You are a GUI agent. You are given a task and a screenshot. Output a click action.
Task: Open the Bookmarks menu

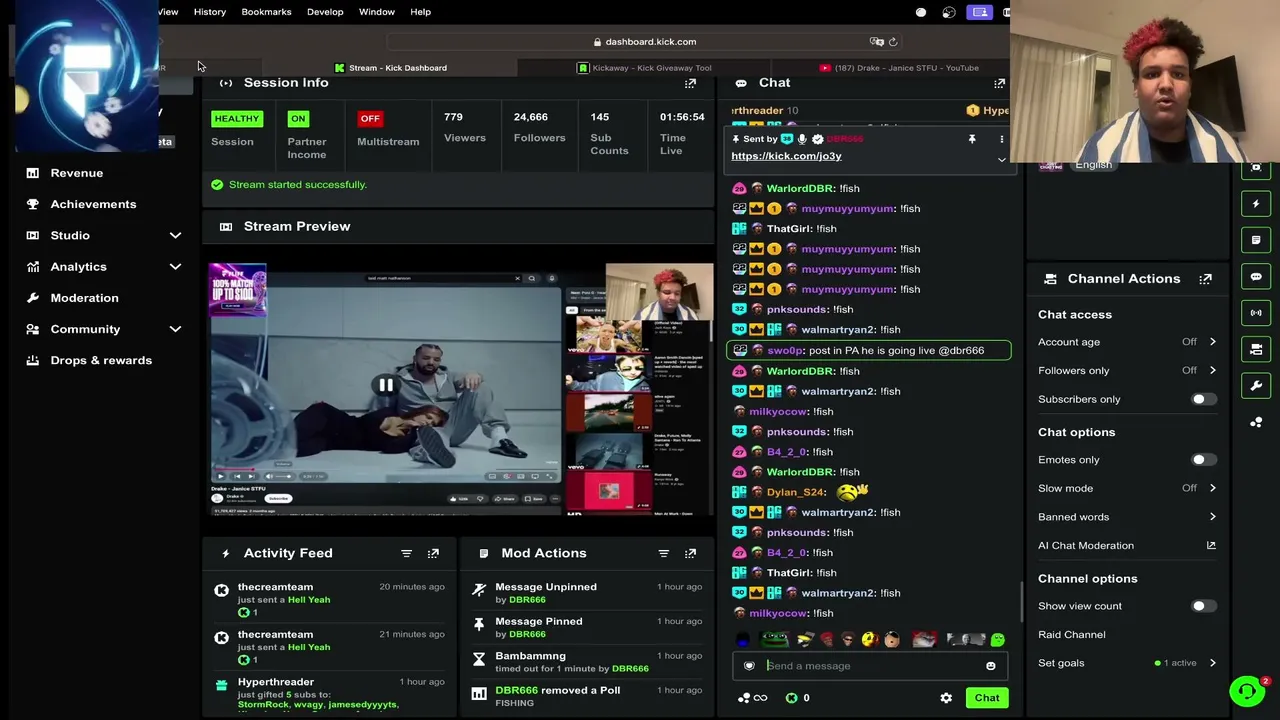[266, 12]
